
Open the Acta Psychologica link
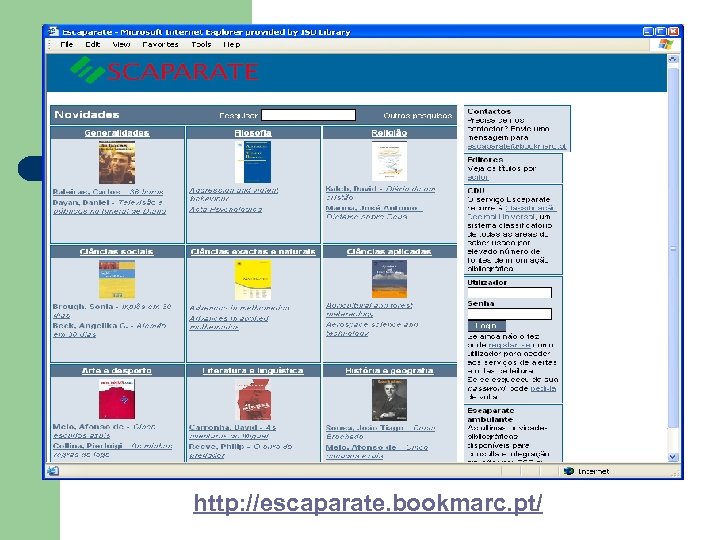point(225,209)
